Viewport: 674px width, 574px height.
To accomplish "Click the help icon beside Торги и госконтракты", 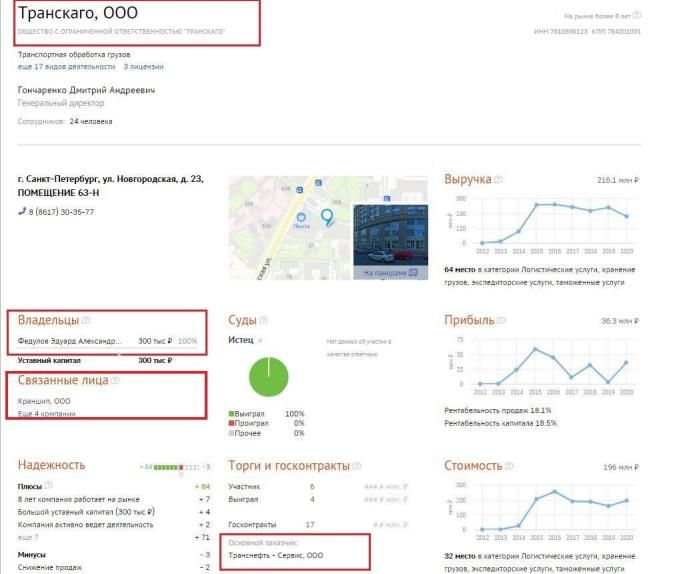I will click(357, 466).
